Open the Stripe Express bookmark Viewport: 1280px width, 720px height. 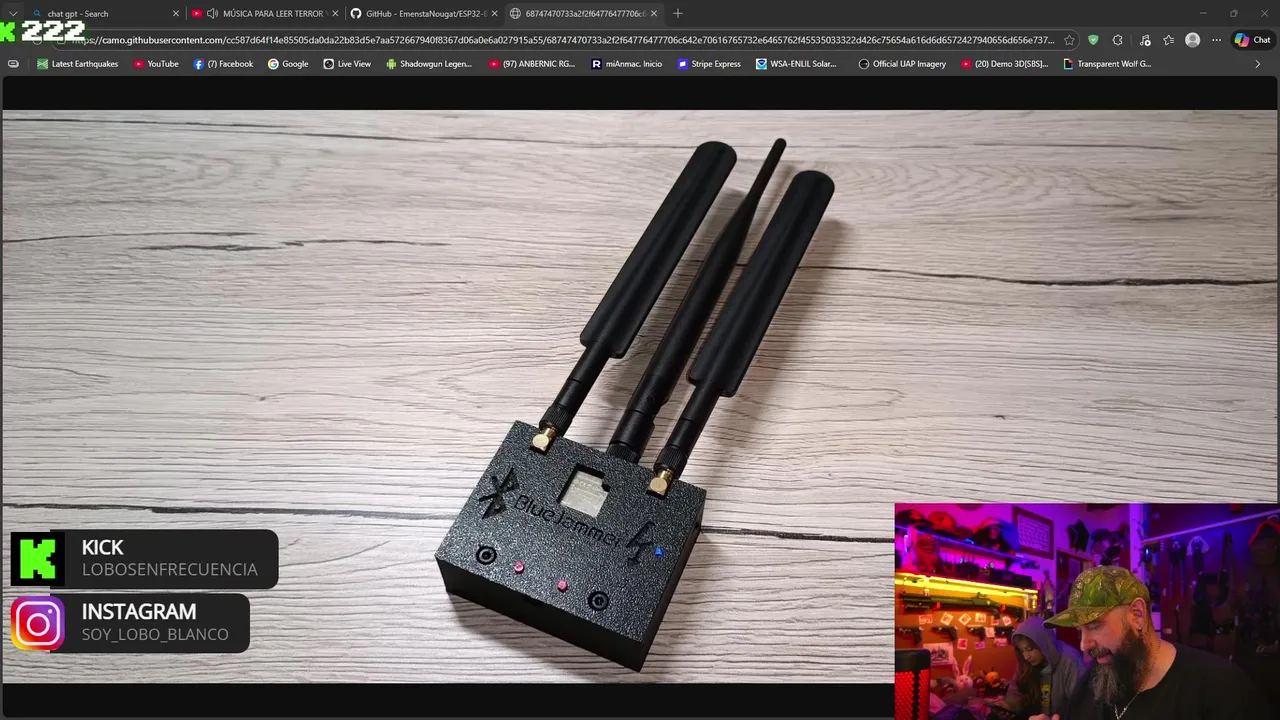pyautogui.click(x=709, y=64)
